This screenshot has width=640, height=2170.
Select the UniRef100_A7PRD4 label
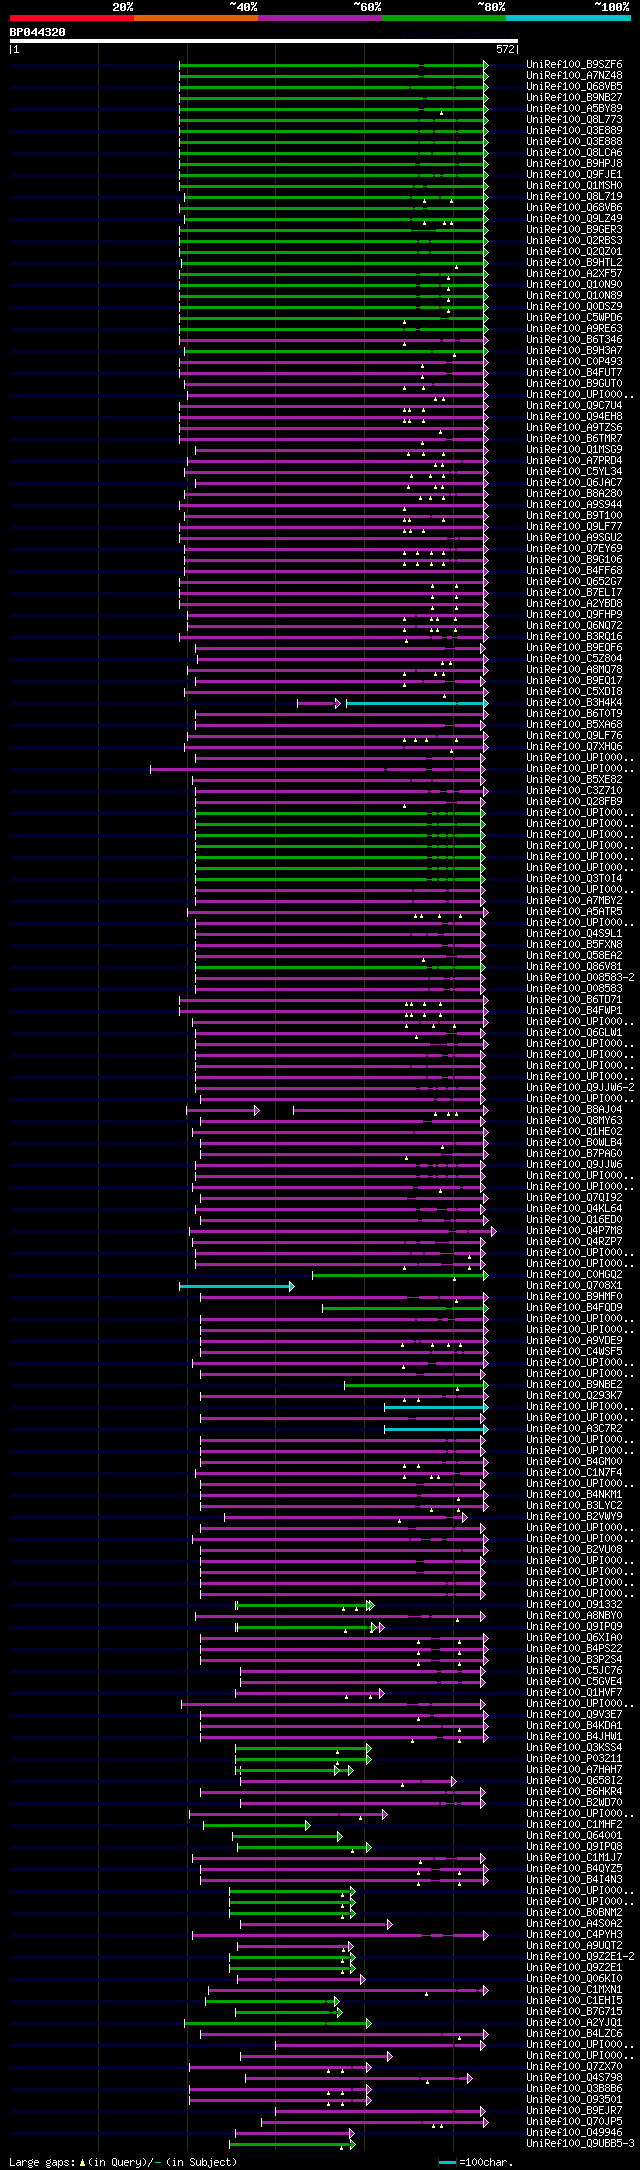[x=574, y=461]
